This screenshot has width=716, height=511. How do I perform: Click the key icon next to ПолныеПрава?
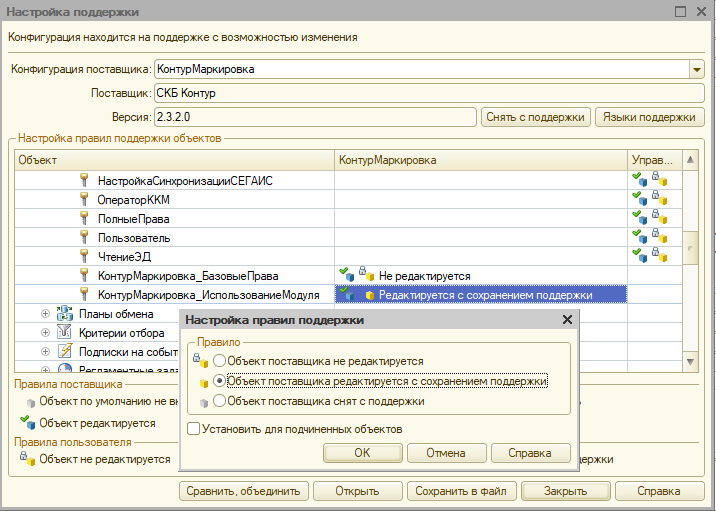(84, 218)
